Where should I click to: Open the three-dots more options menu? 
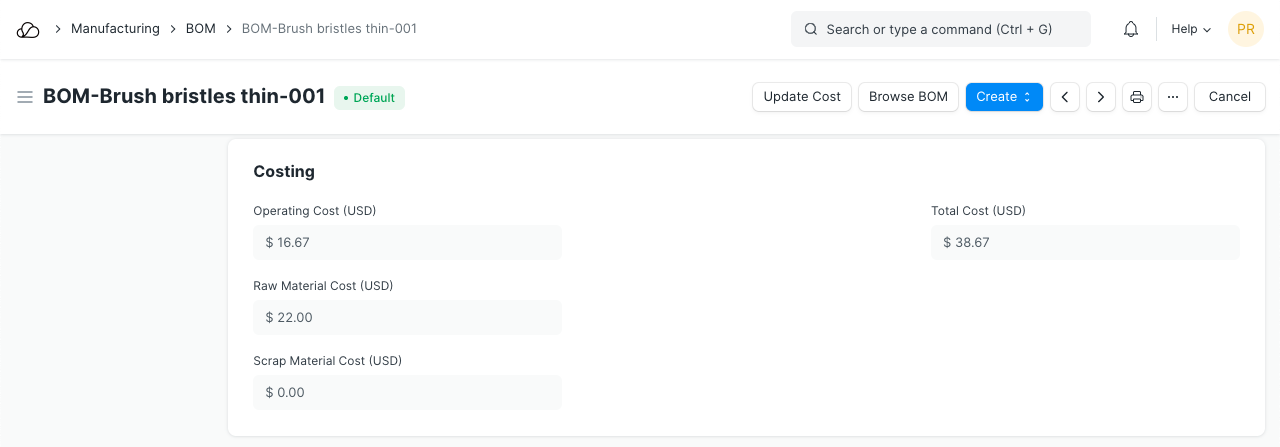click(x=1173, y=97)
